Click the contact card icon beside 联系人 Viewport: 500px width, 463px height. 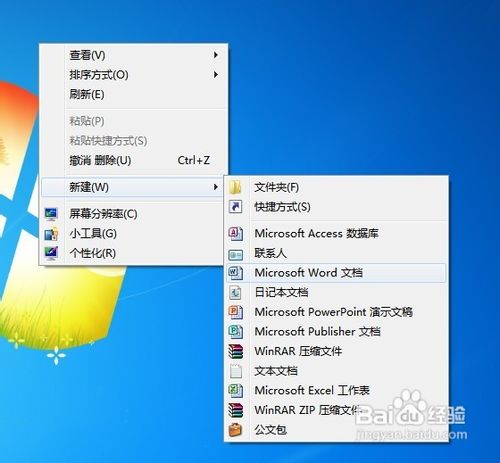click(236, 255)
